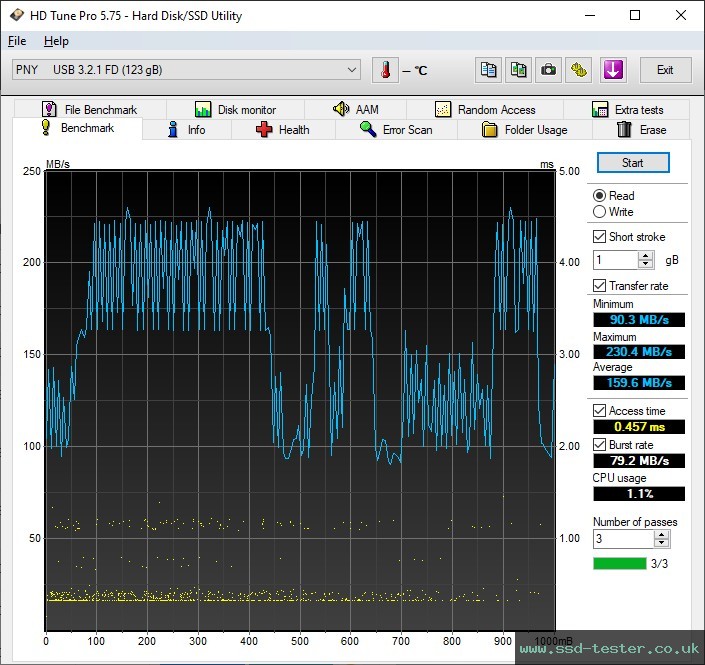Switch to the Extra tests tab

pyautogui.click(x=627, y=109)
